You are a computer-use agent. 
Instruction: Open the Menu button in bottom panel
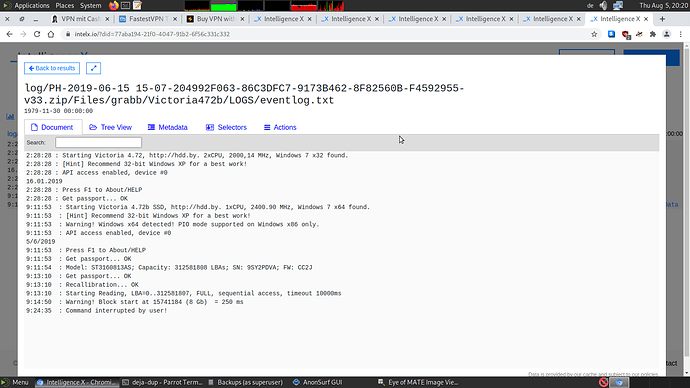(x=15, y=382)
